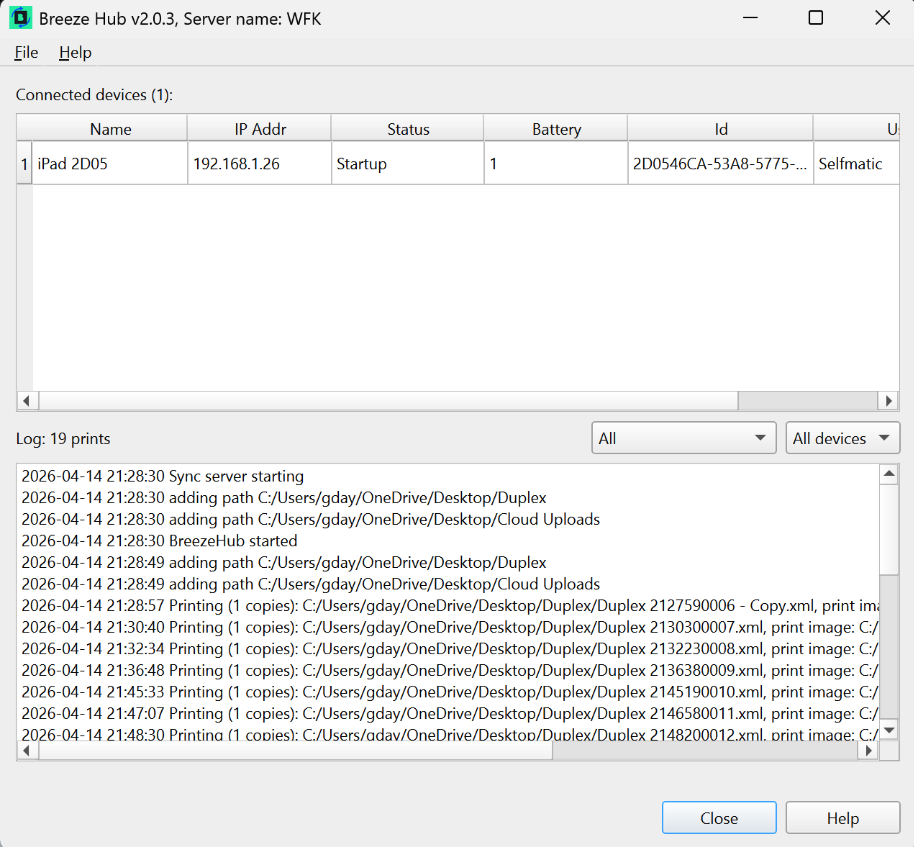The image size is (914, 847).
Task: Select the Selfmatic cell
Action: coord(856,164)
